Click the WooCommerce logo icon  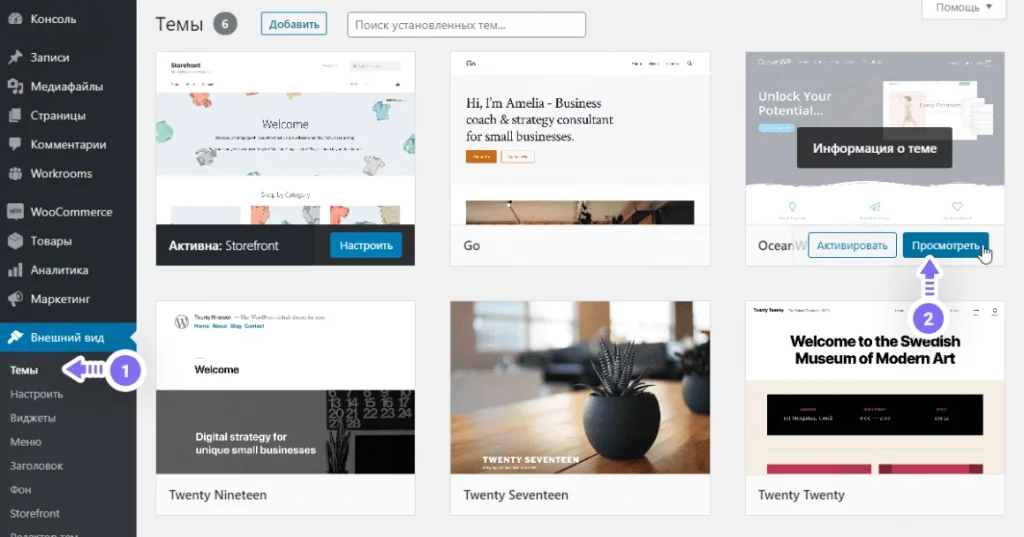pyautogui.click(x=15, y=212)
